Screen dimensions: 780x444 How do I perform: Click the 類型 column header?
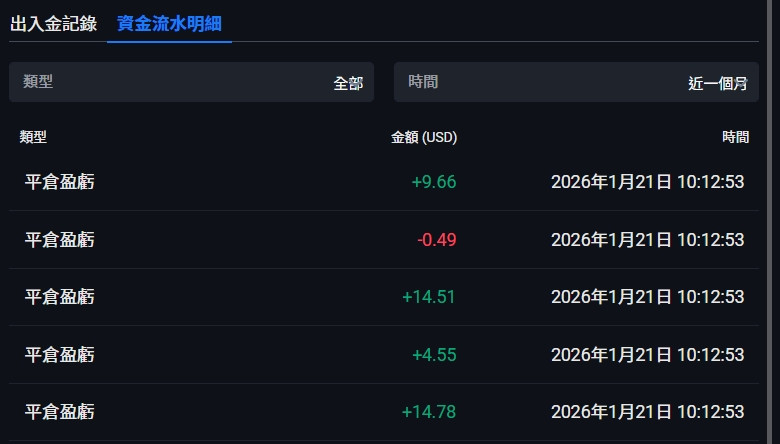coord(33,137)
